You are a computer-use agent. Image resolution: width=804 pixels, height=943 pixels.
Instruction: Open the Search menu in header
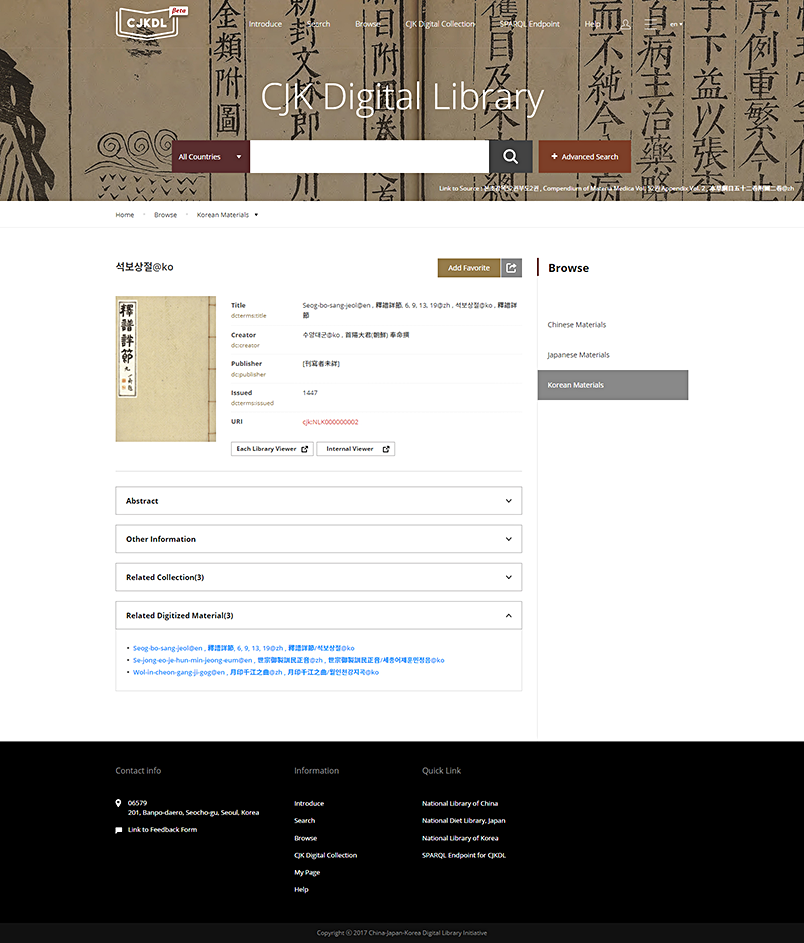[x=319, y=24]
